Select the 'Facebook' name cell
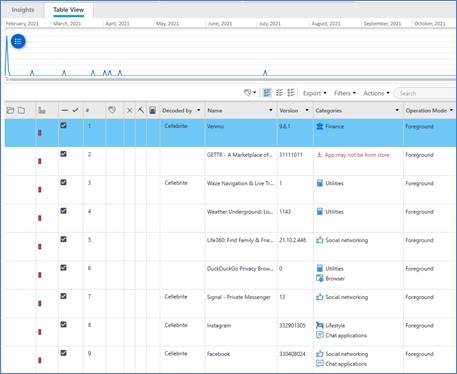The image size is (457, 374). click(218, 354)
